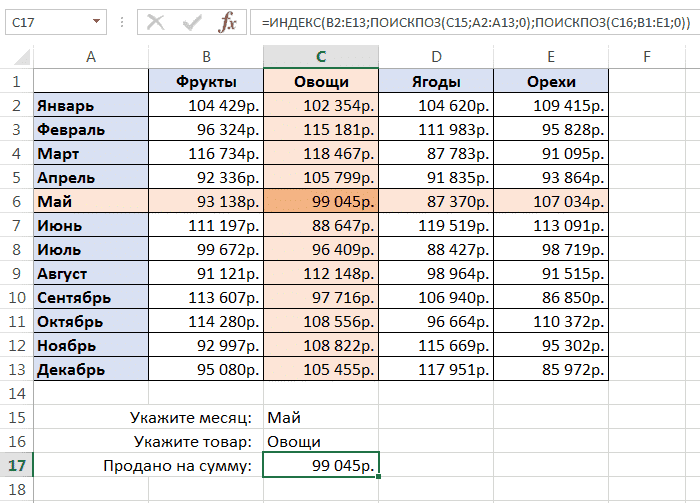
Task: Select column B header
Action: tap(206, 57)
